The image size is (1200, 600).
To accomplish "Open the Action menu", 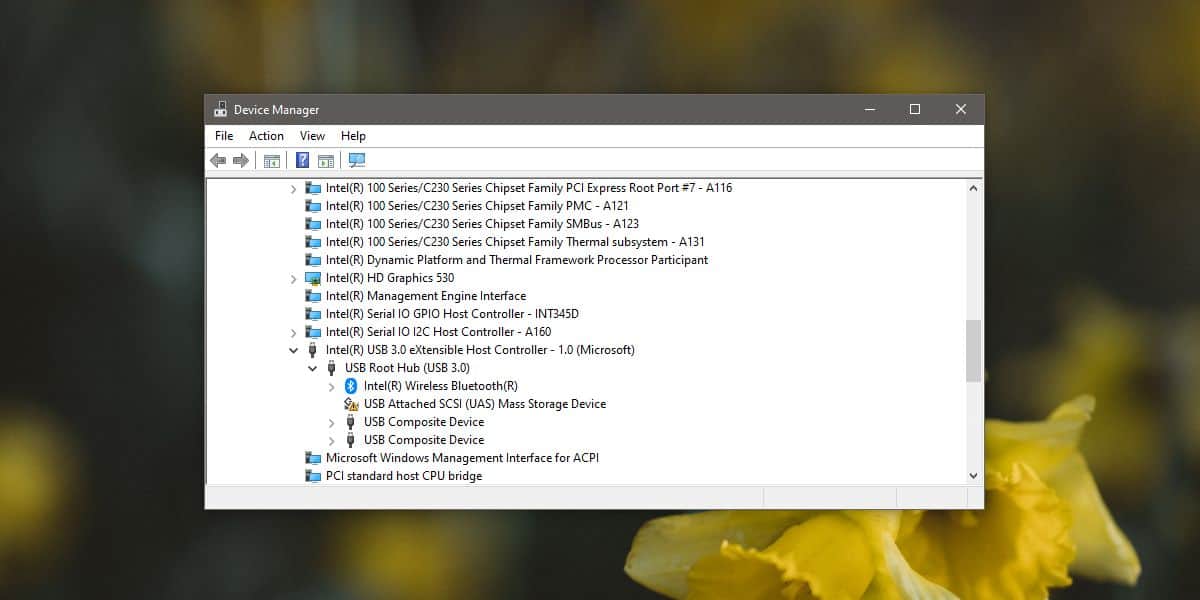I will click(x=266, y=136).
